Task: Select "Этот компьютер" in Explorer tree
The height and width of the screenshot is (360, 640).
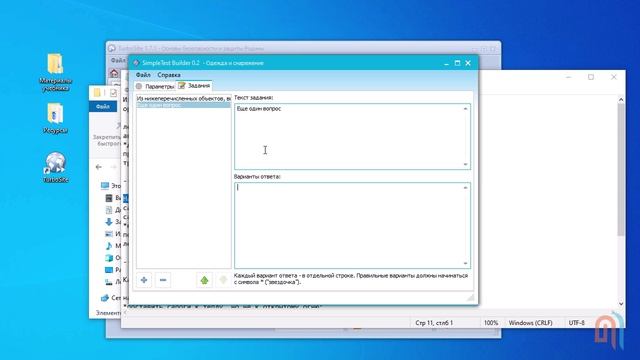Action: 111,186
